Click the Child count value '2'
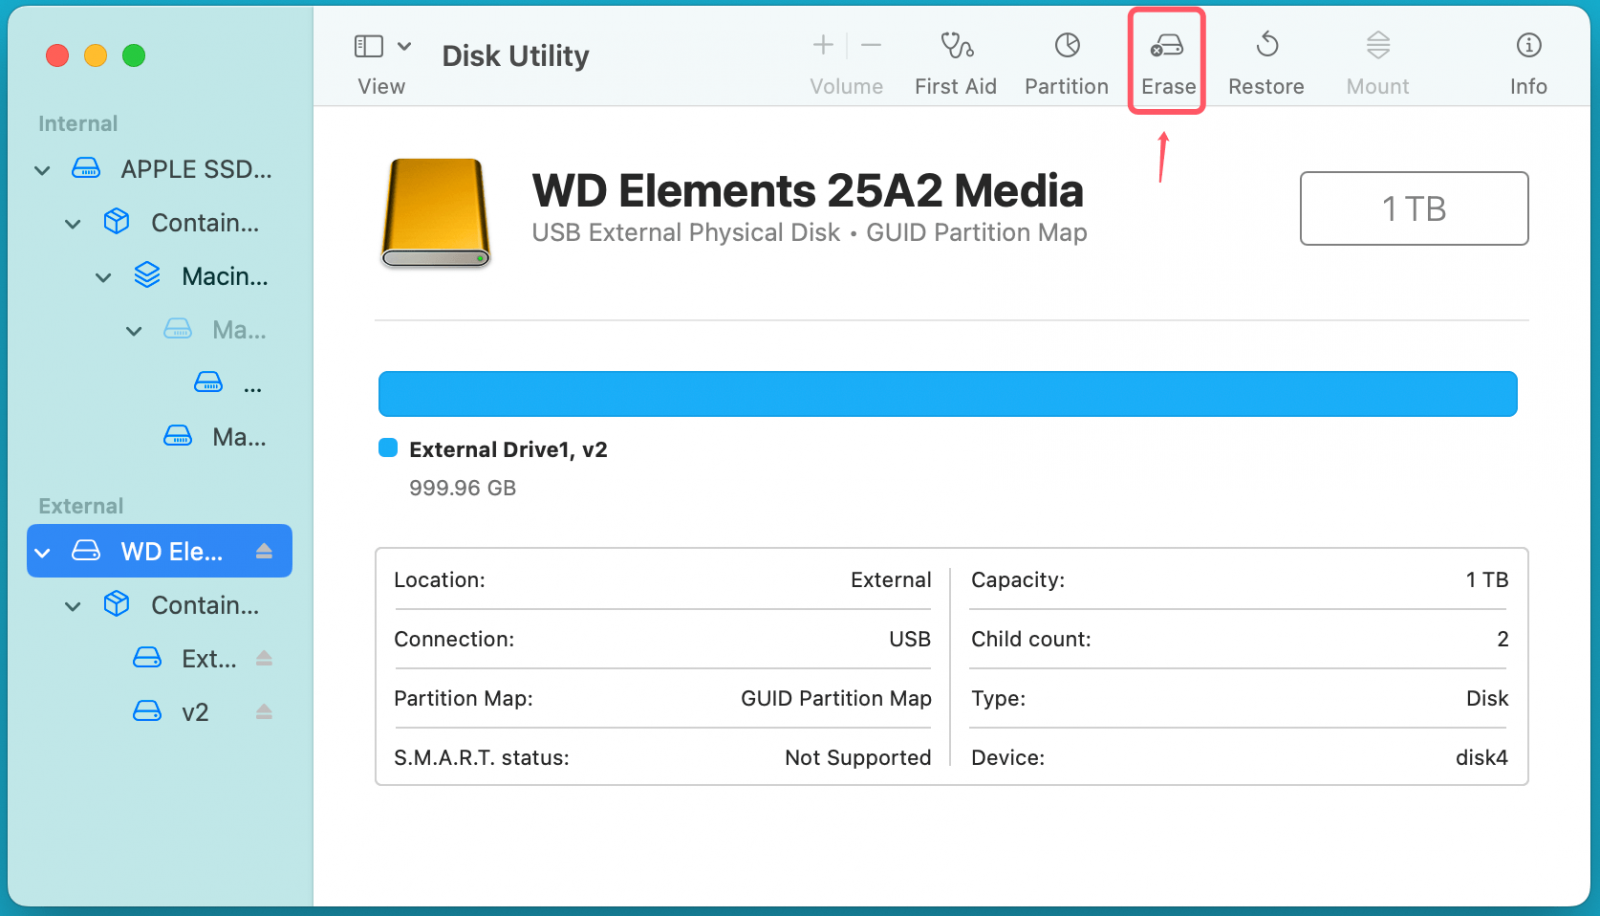The height and width of the screenshot is (916, 1600). (x=1502, y=639)
